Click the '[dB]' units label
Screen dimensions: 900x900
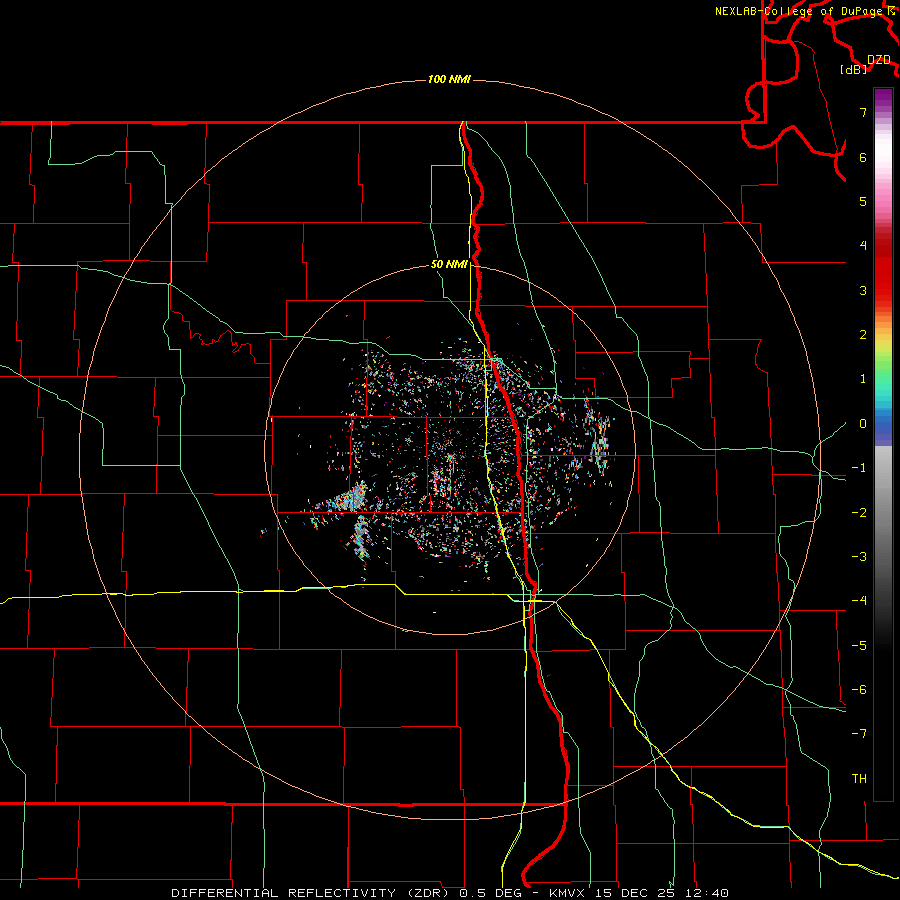tap(854, 69)
